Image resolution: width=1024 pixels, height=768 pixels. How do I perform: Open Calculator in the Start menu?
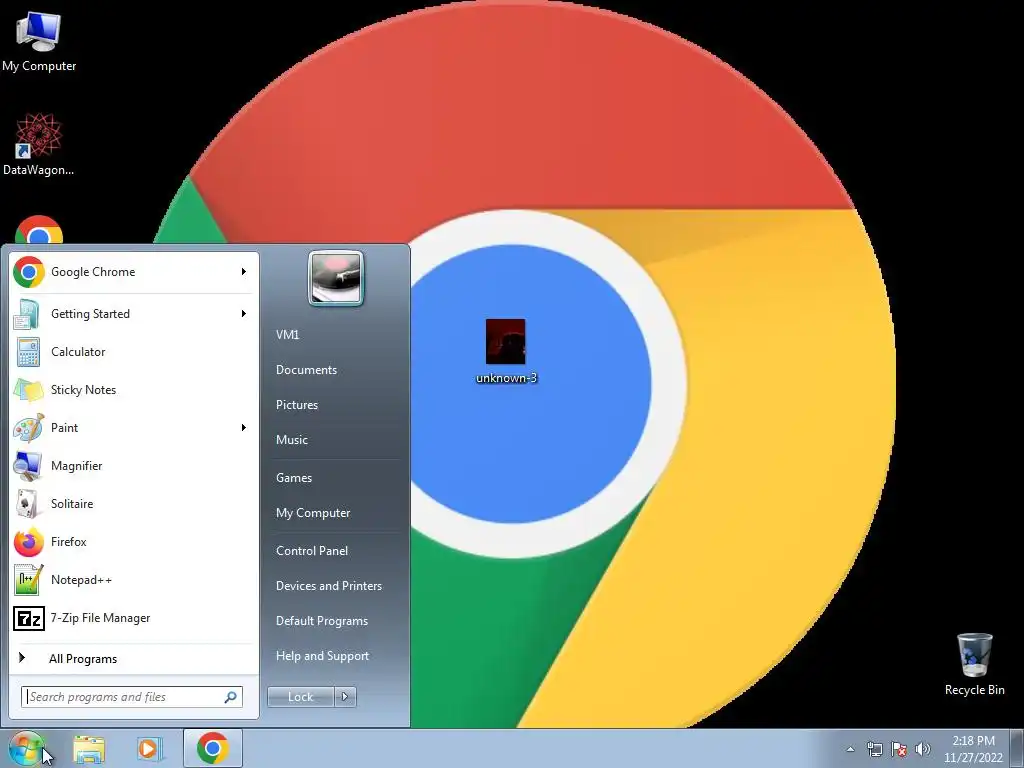coord(133,352)
